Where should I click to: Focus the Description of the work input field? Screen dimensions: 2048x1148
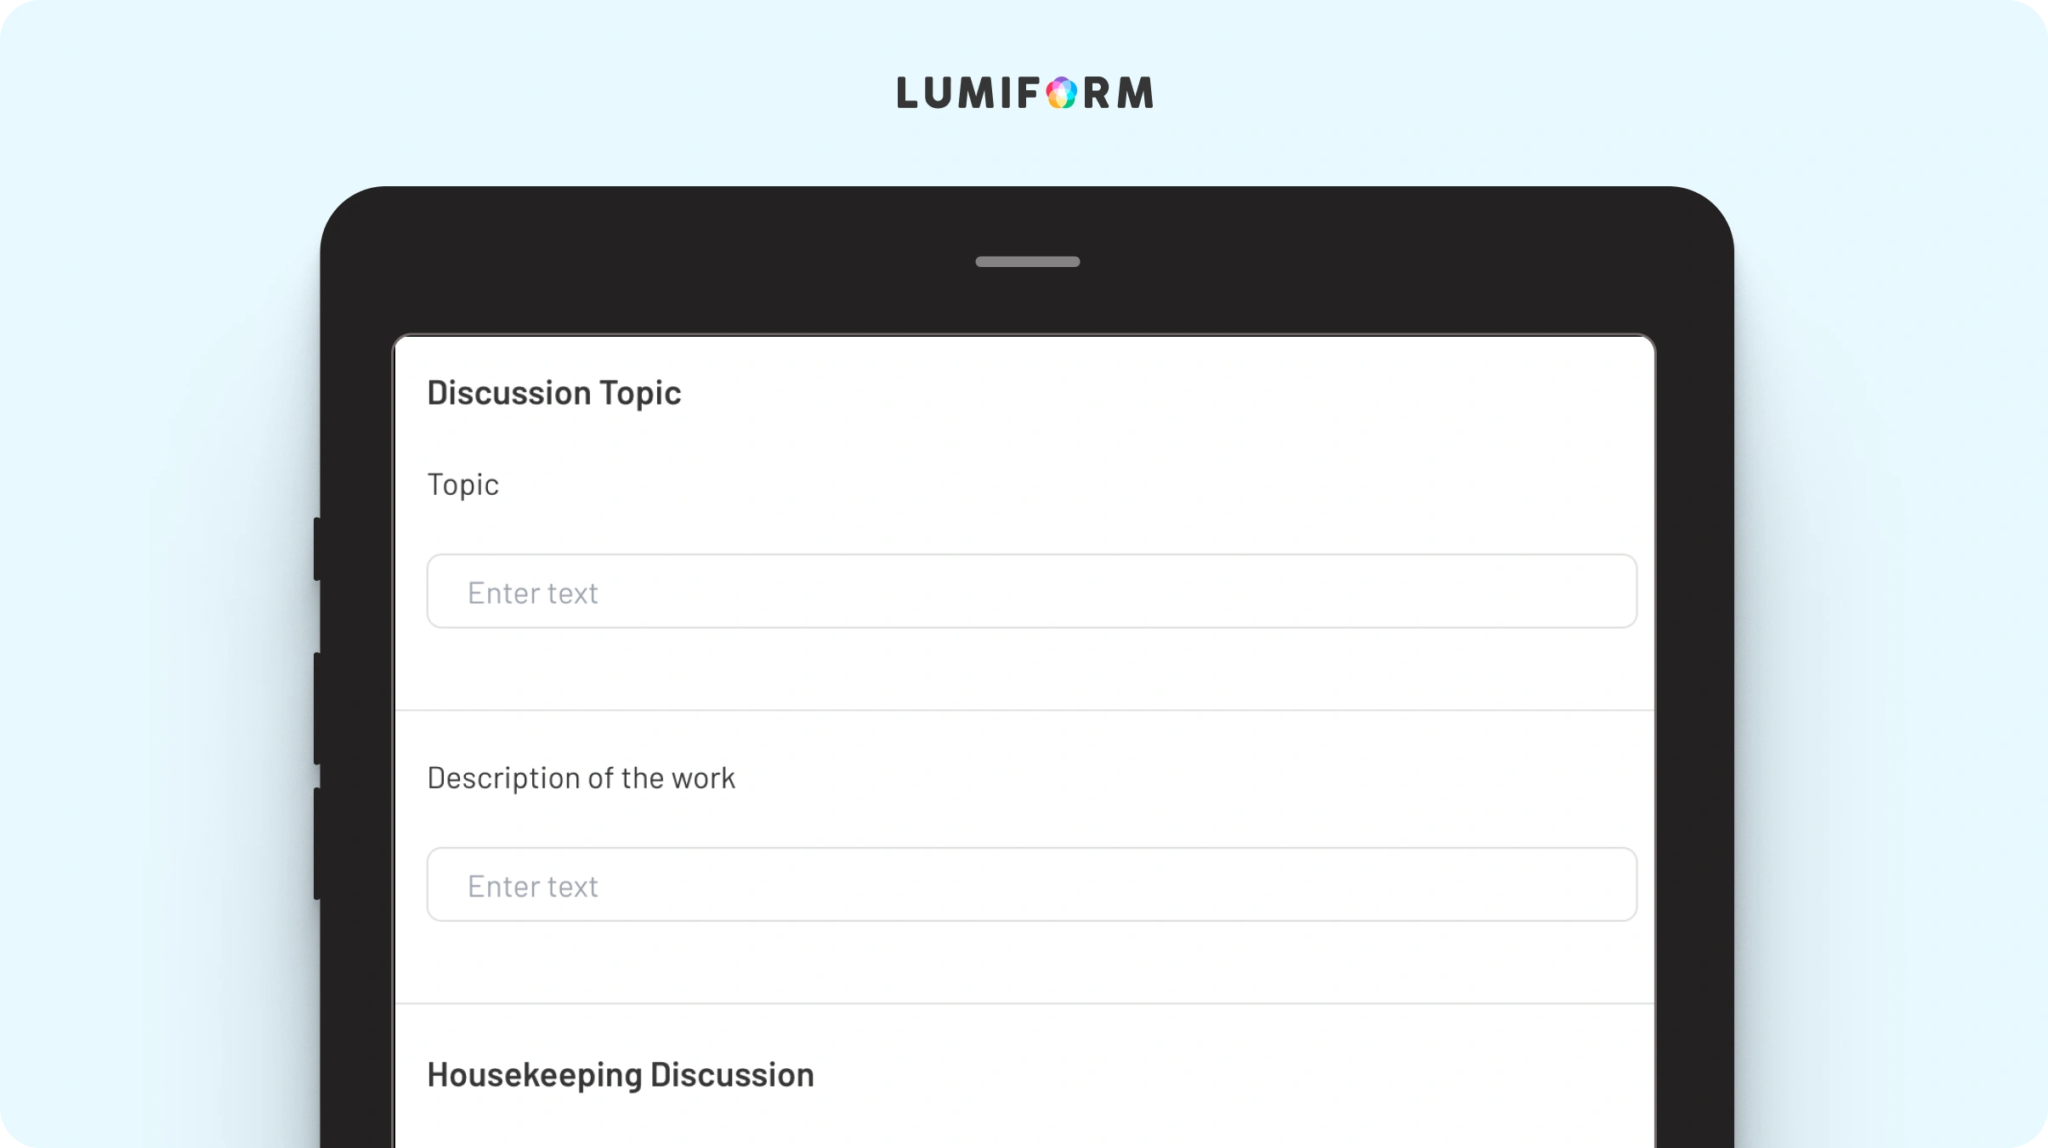pos(1031,885)
